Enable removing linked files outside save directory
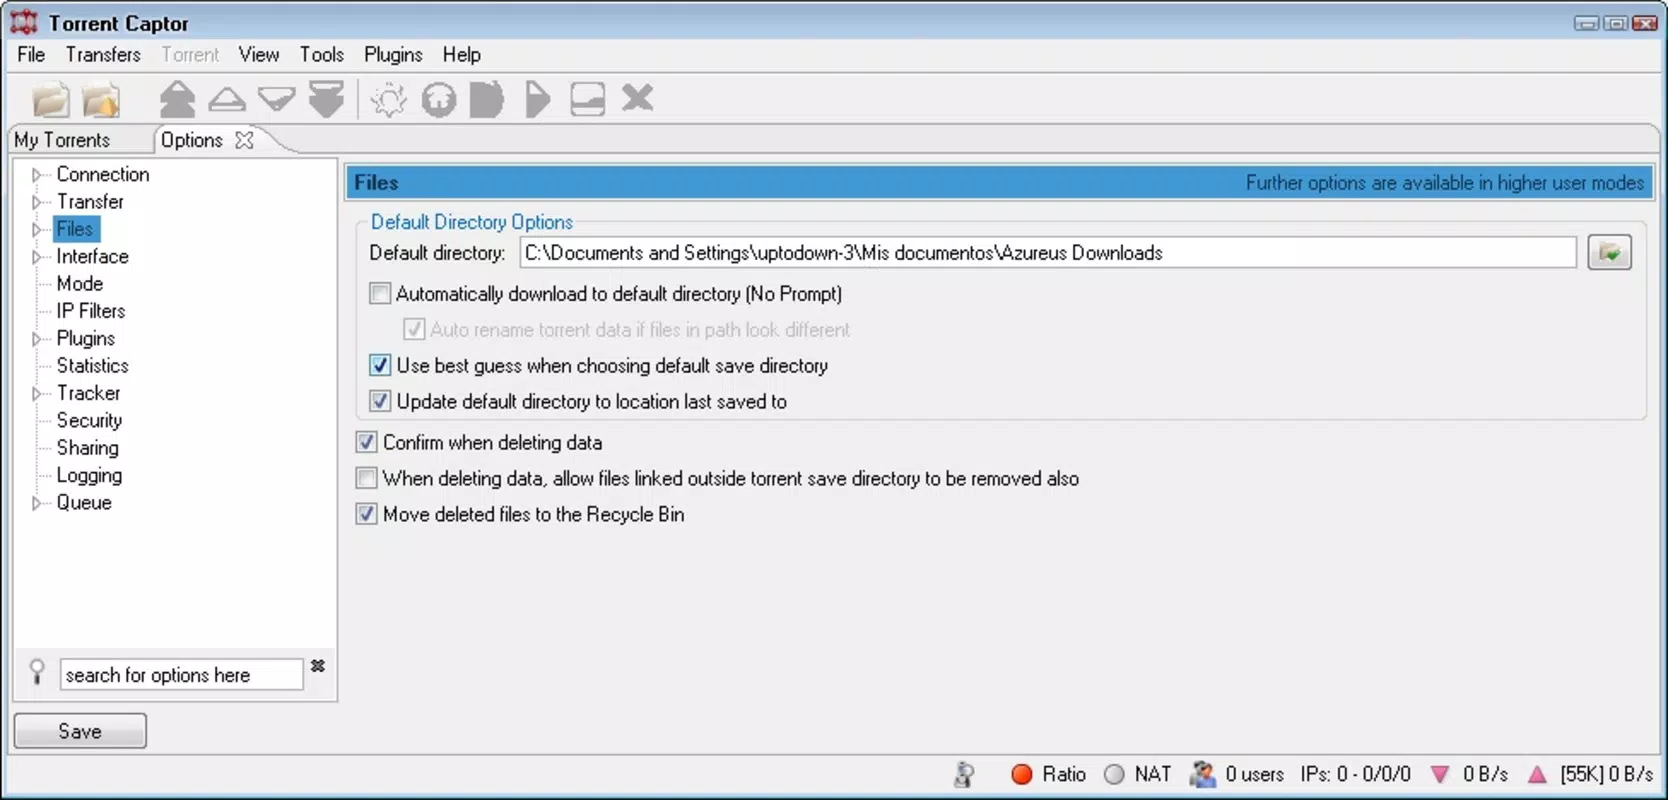This screenshot has width=1668, height=800. pyautogui.click(x=367, y=479)
